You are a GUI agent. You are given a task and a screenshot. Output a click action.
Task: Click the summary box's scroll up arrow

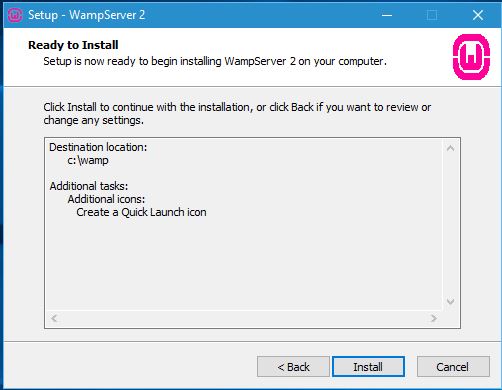[x=450, y=148]
